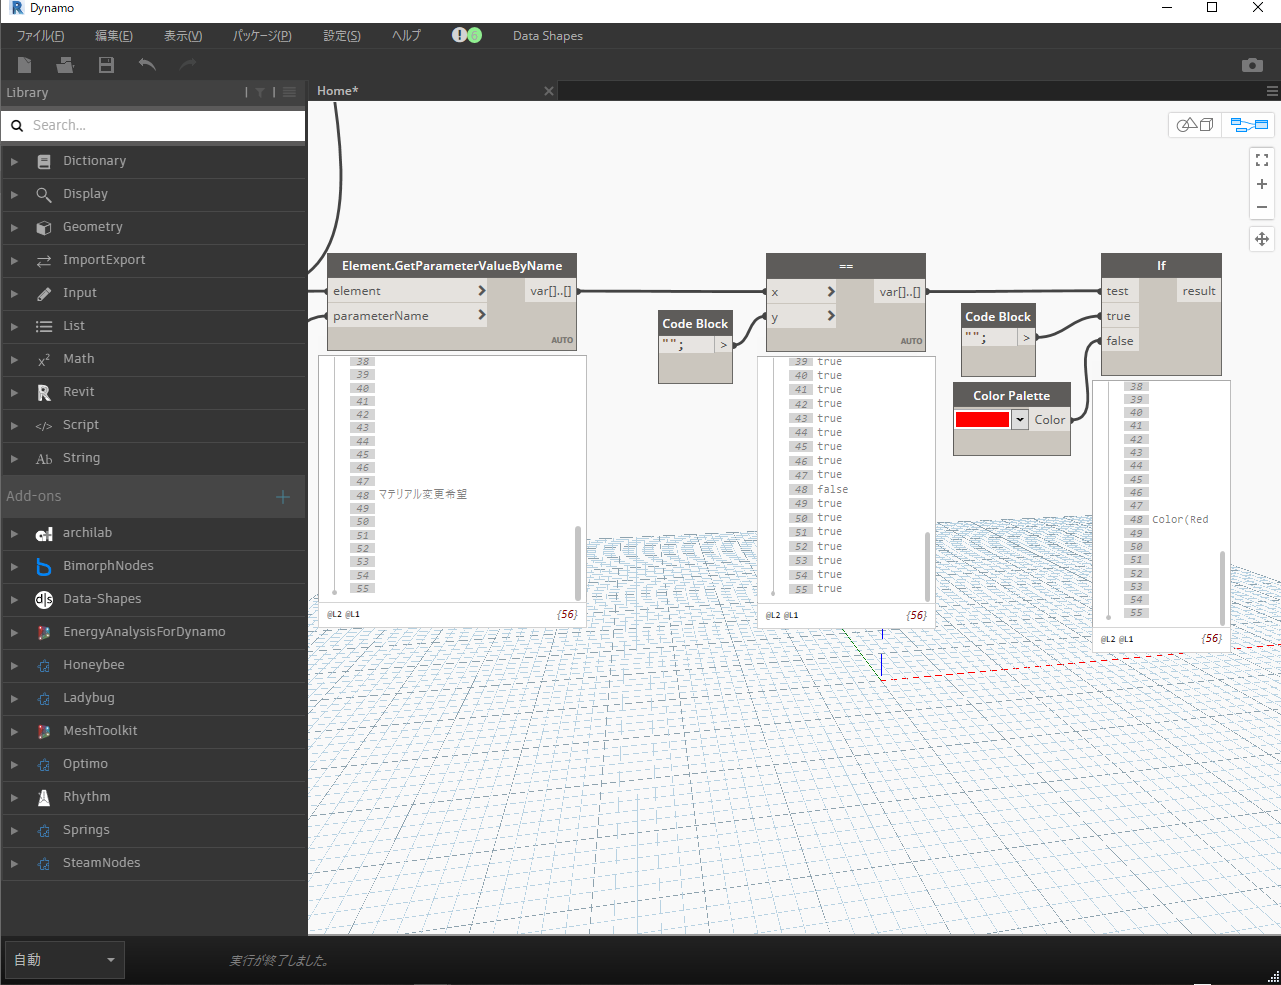Select the EnergyAnalysisForDynamo add-on

[153, 632]
